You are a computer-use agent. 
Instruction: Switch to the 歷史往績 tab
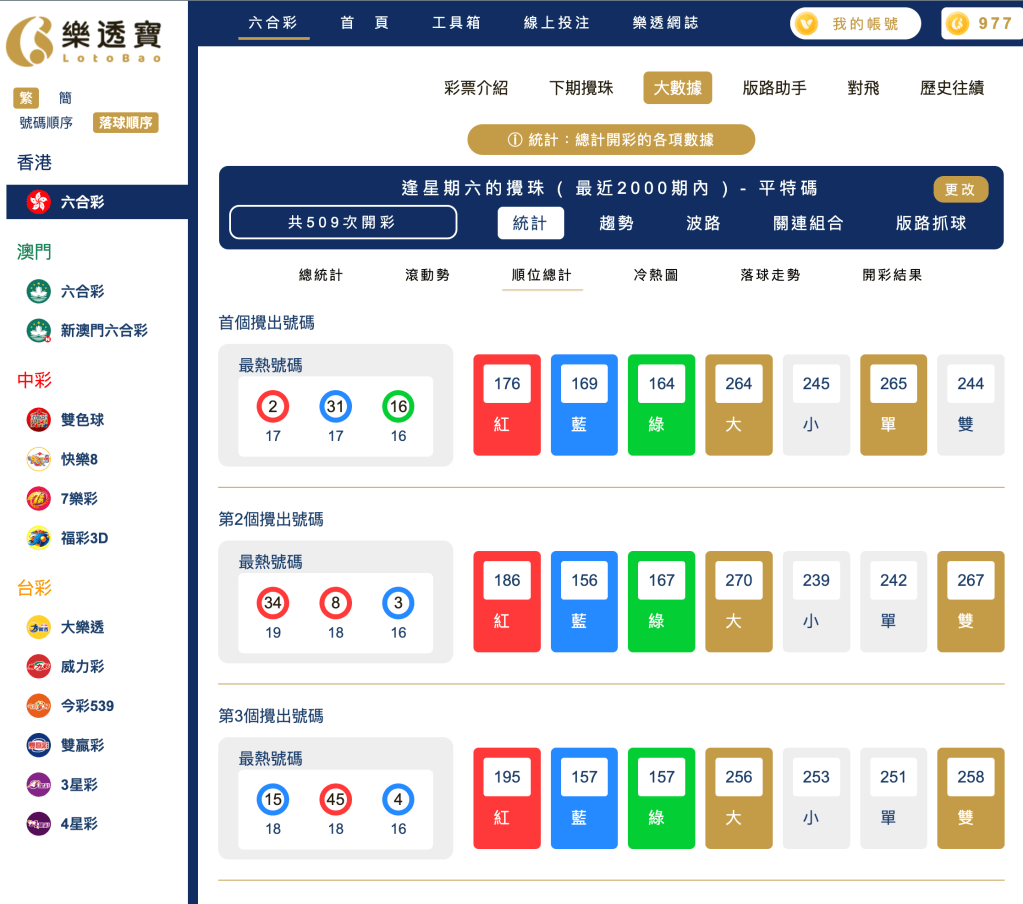(x=950, y=88)
